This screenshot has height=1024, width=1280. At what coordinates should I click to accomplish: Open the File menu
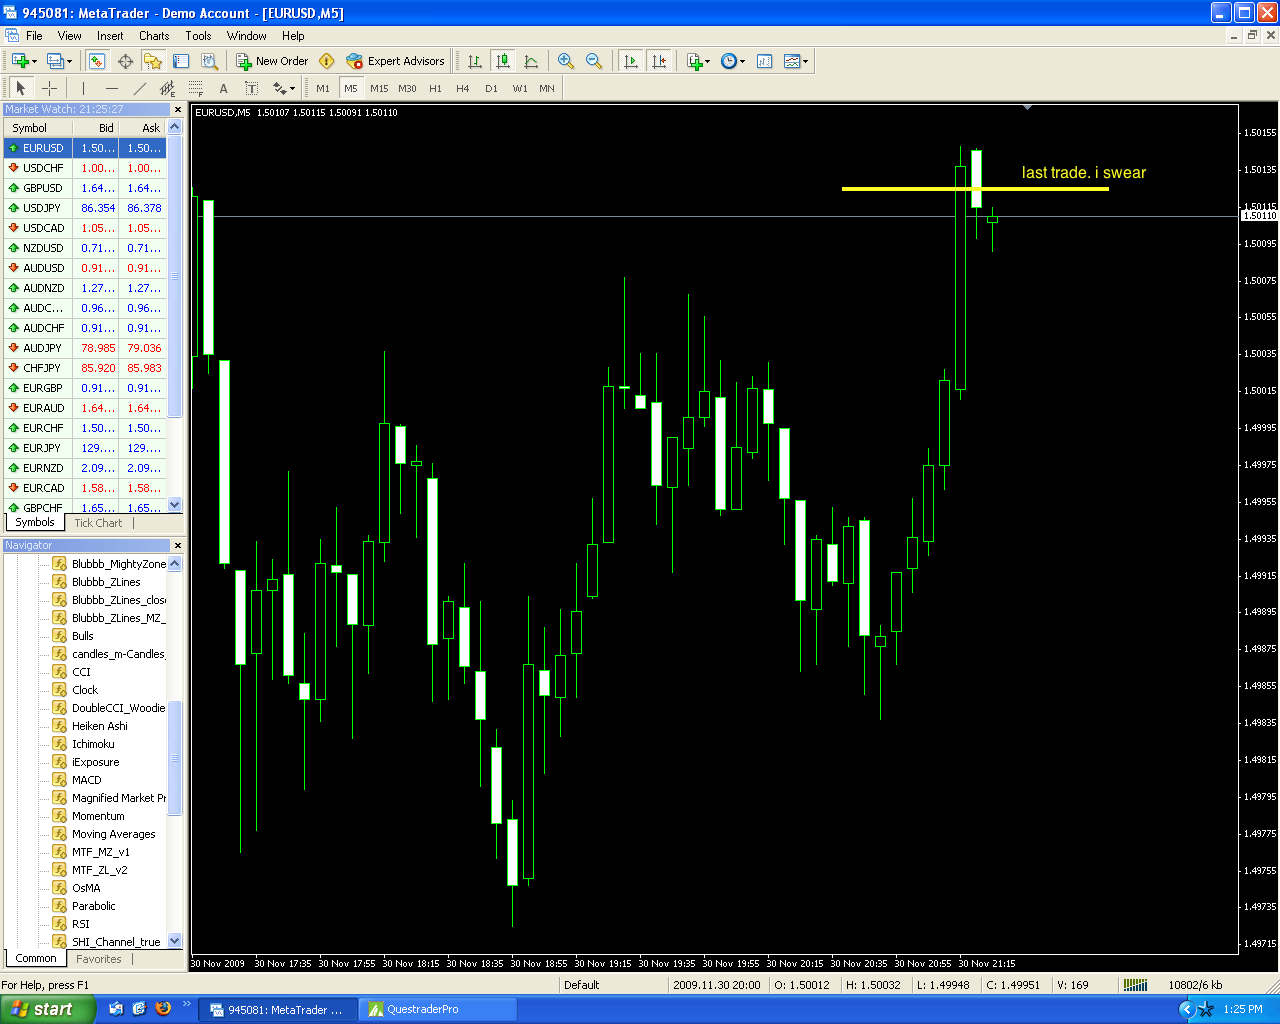(34, 35)
